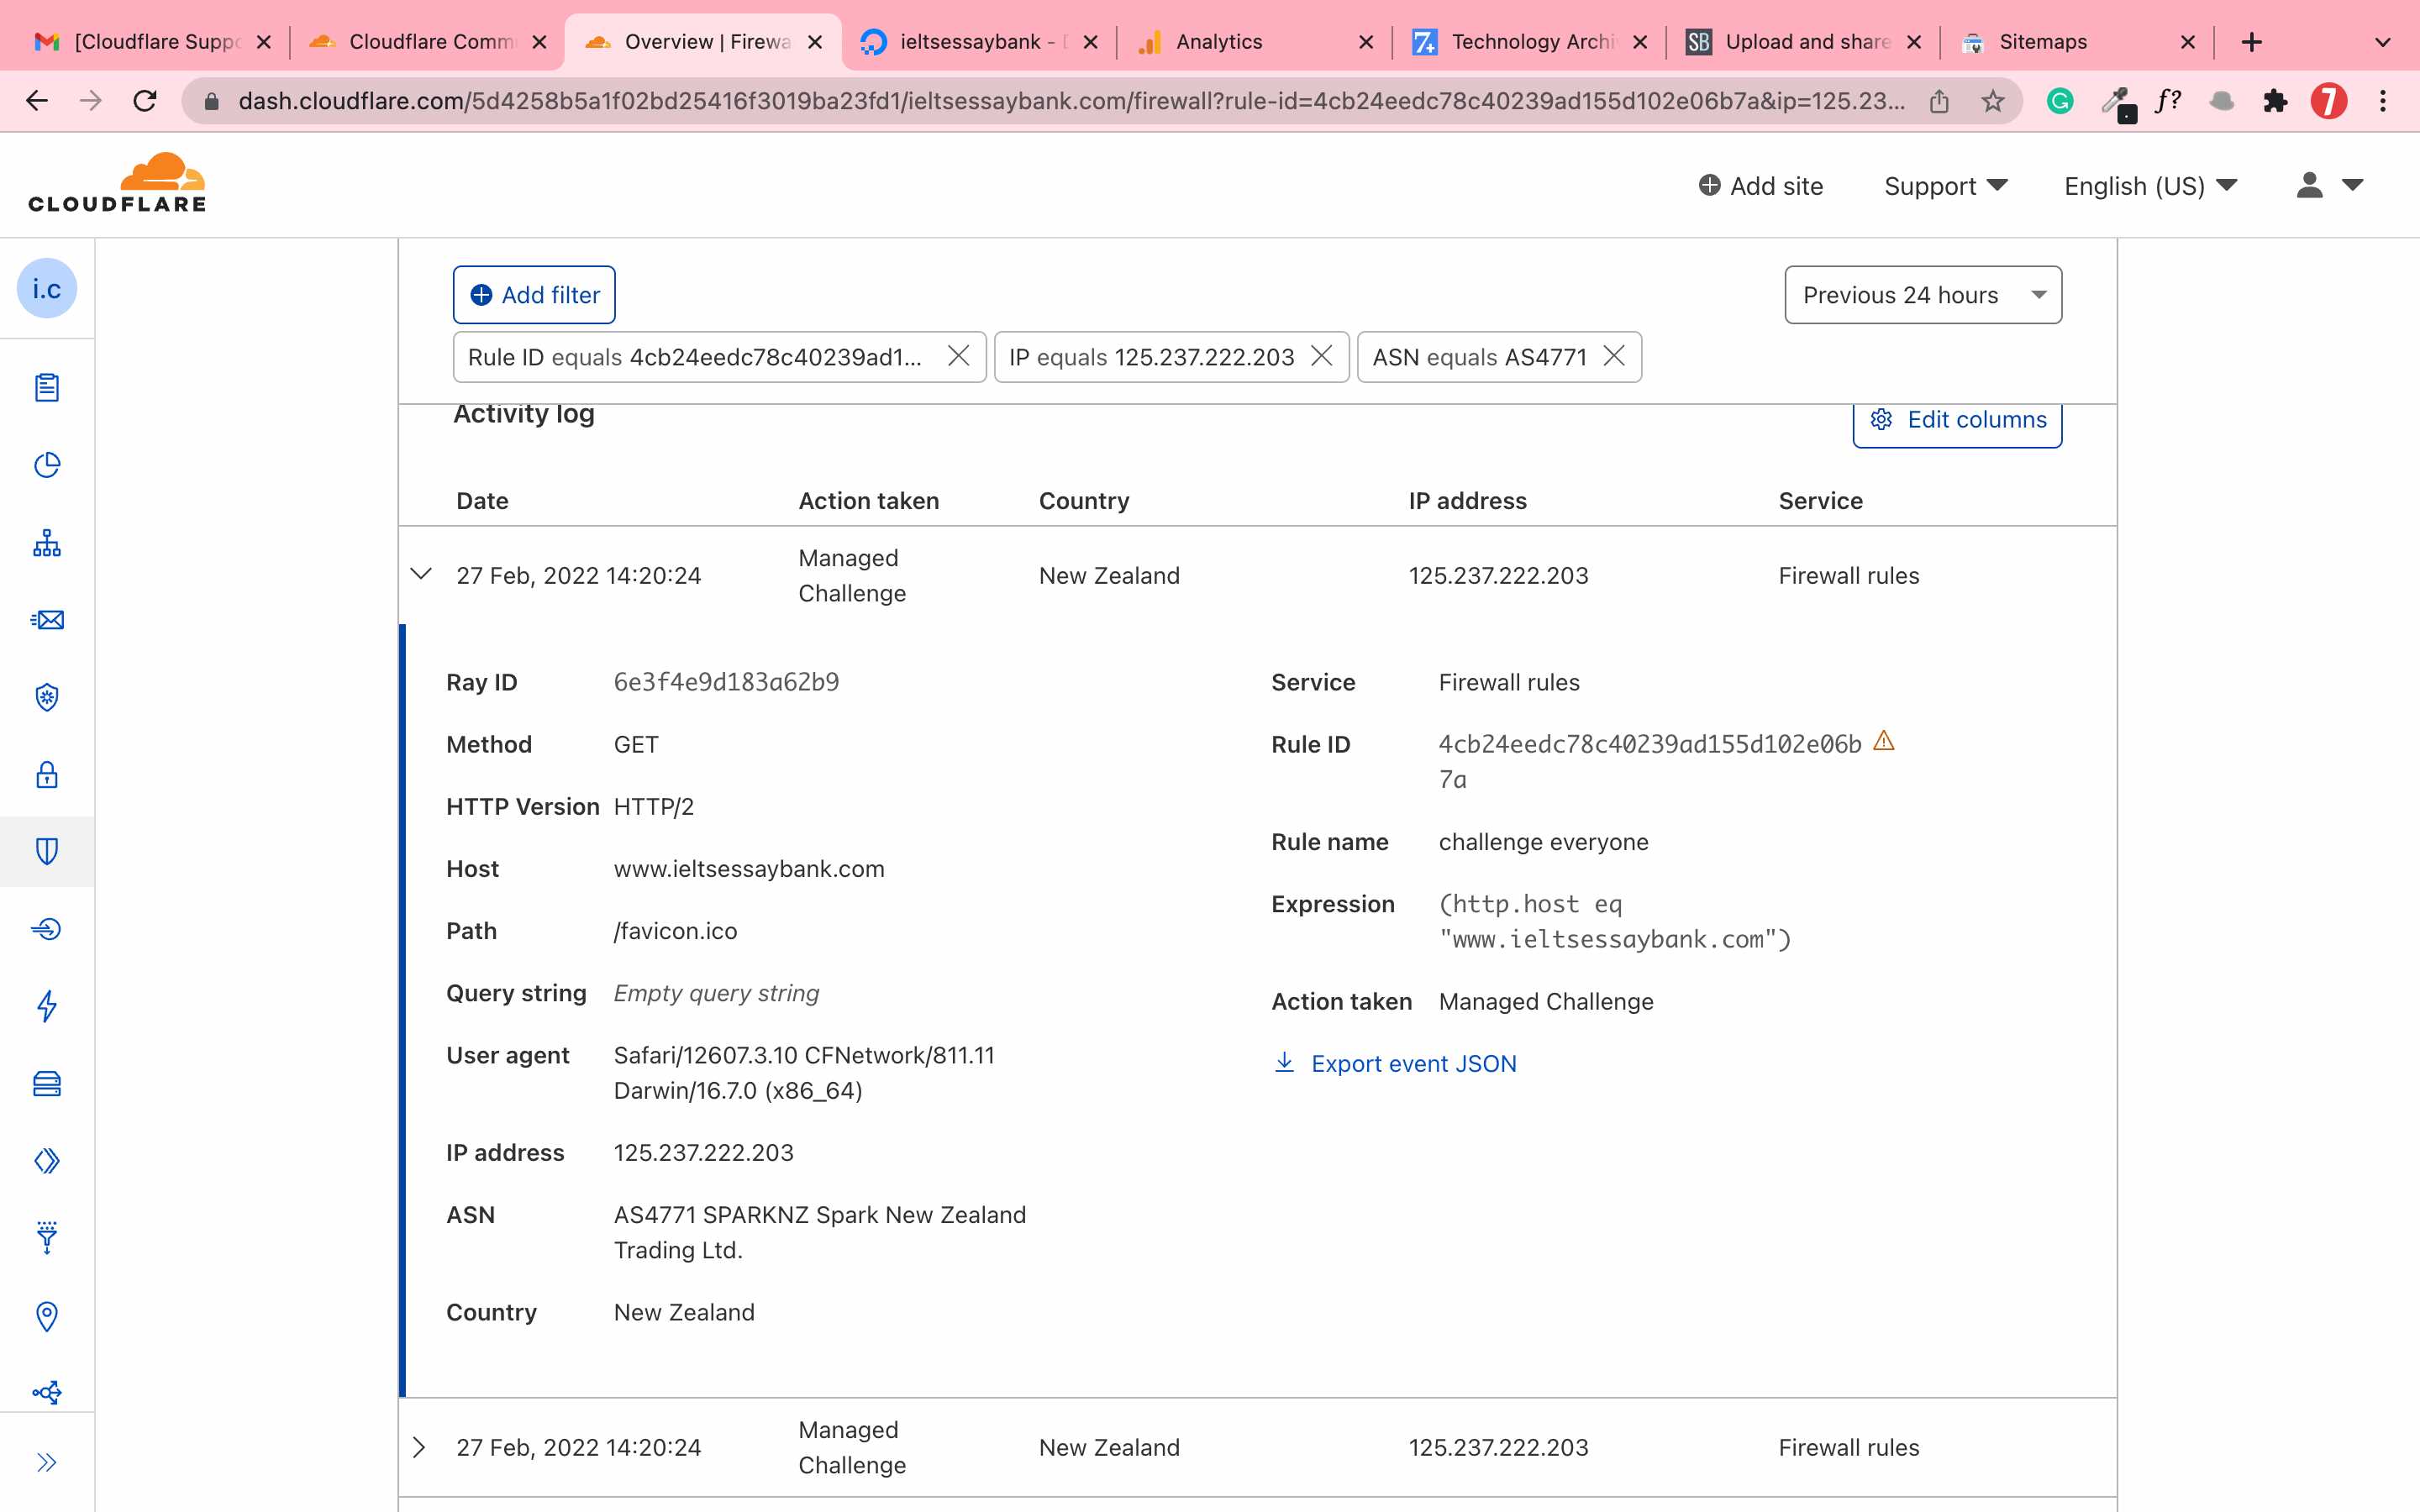This screenshot has width=2420, height=1512.
Task: Open the DNS network tree sidebar icon
Action: [47, 543]
